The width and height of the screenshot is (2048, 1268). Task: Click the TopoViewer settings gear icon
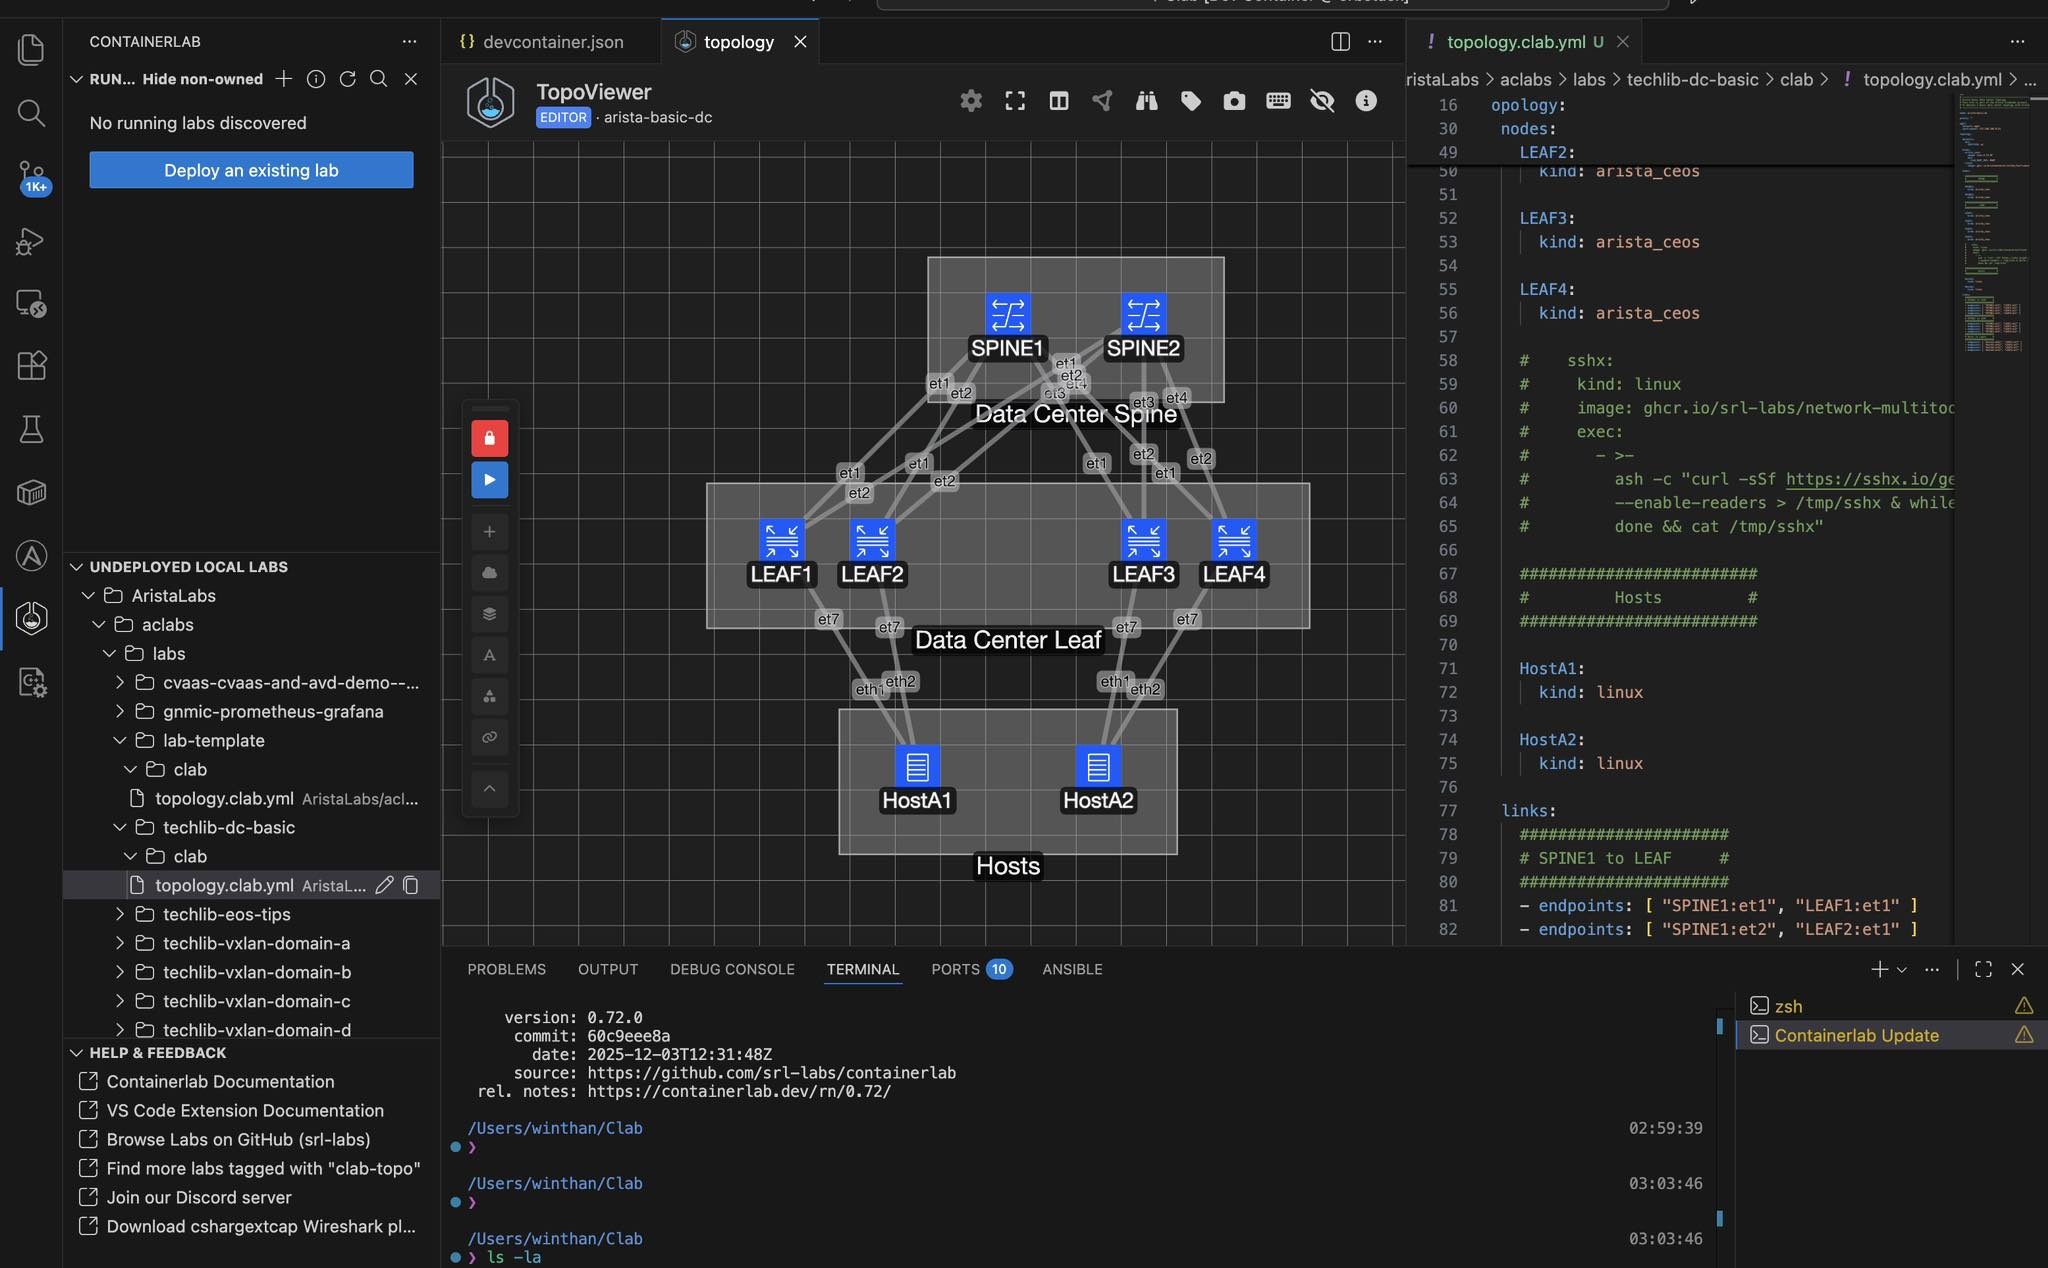pyautogui.click(x=971, y=101)
